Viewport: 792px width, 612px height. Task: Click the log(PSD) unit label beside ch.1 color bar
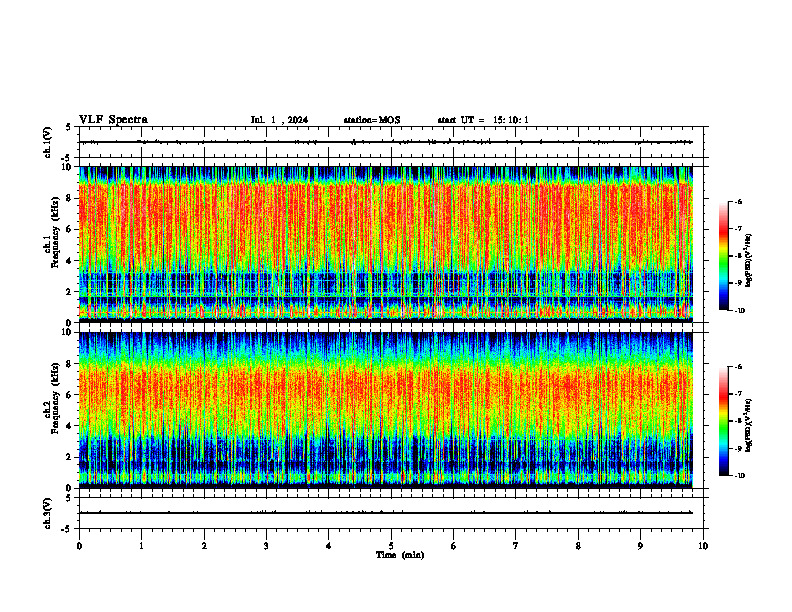coord(749,261)
